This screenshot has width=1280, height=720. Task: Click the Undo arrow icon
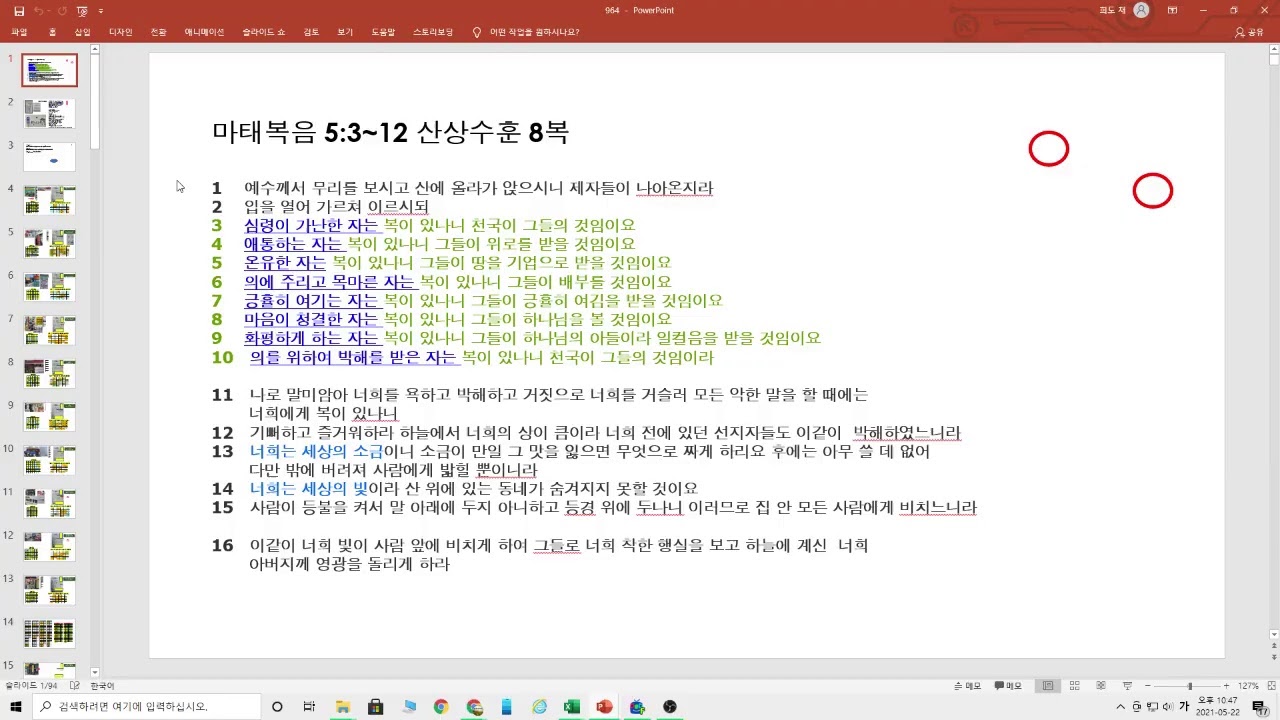pyautogui.click(x=38, y=10)
